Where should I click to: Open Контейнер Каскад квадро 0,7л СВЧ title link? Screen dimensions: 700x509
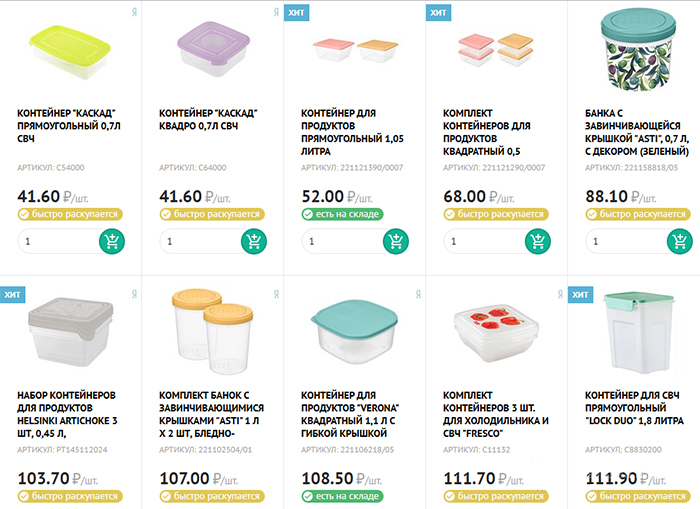pos(211,120)
